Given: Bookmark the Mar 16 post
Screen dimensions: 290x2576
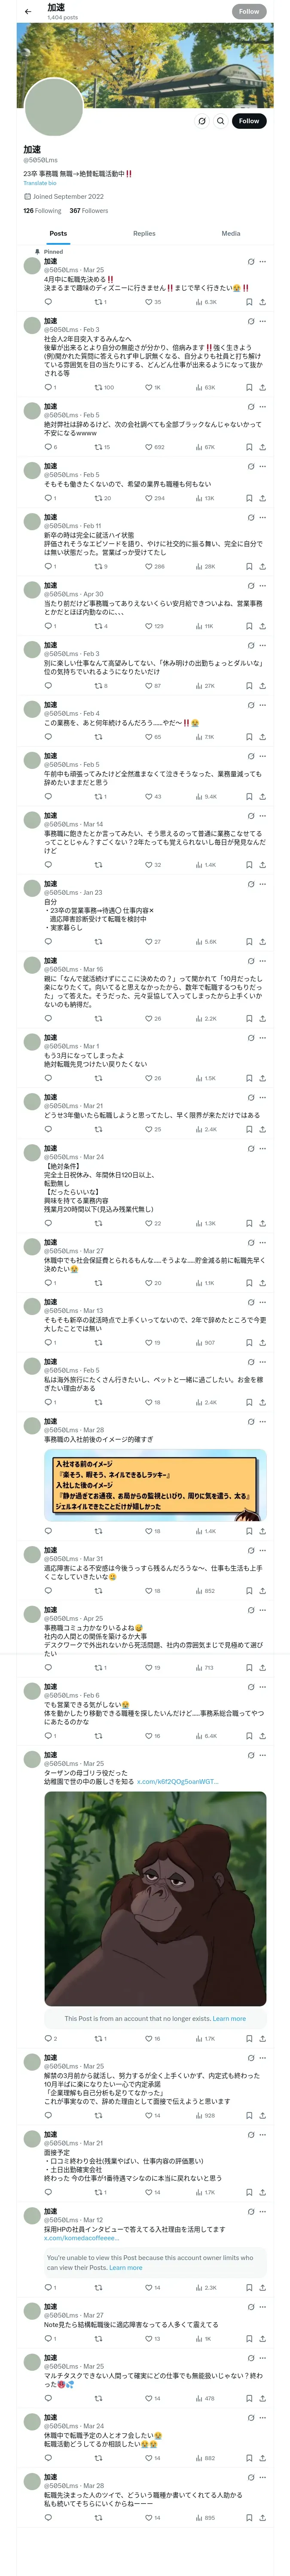Looking at the screenshot, I should 249,1019.
